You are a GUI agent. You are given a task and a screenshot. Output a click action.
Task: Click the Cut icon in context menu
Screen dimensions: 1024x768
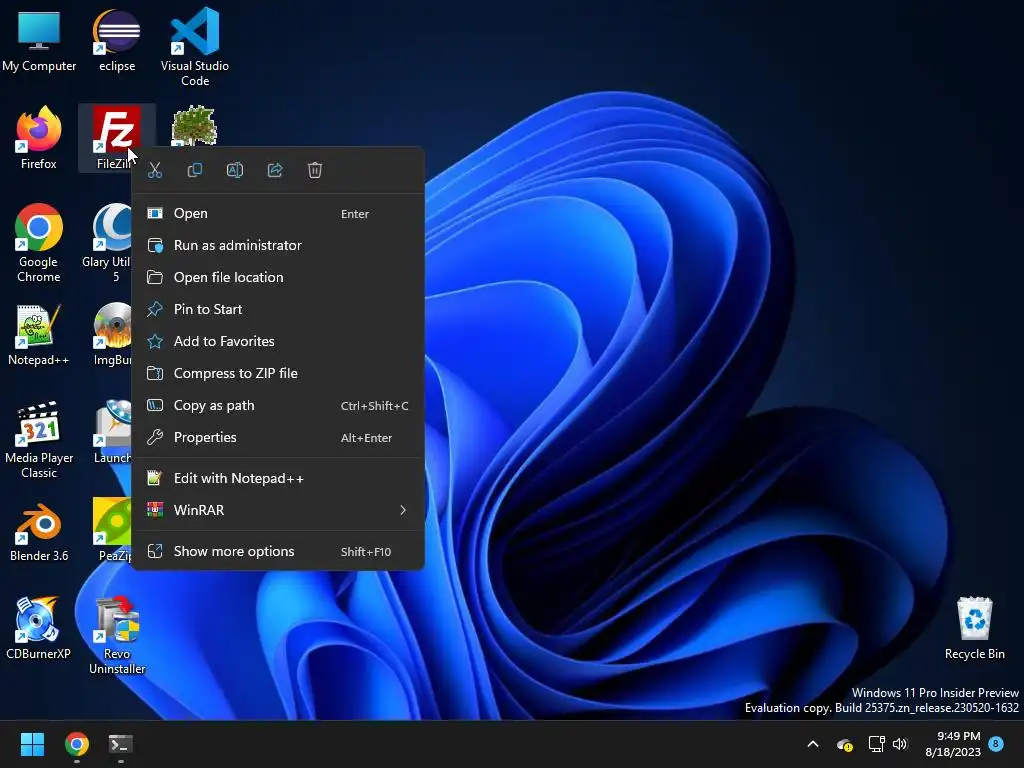(155, 170)
